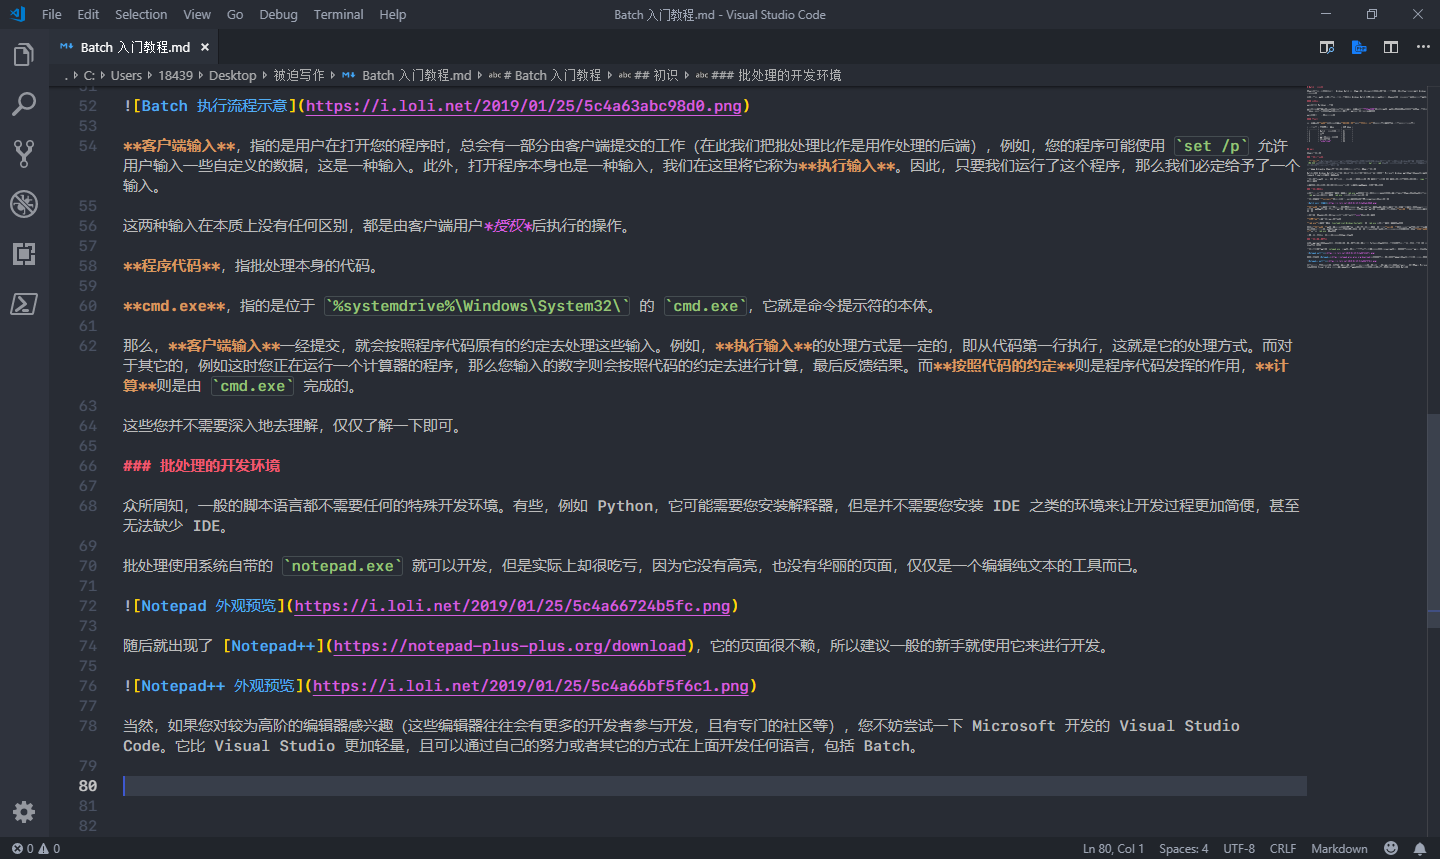The image size is (1440, 859).
Task: Open the Edit menu
Action: [x=88, y=14]
